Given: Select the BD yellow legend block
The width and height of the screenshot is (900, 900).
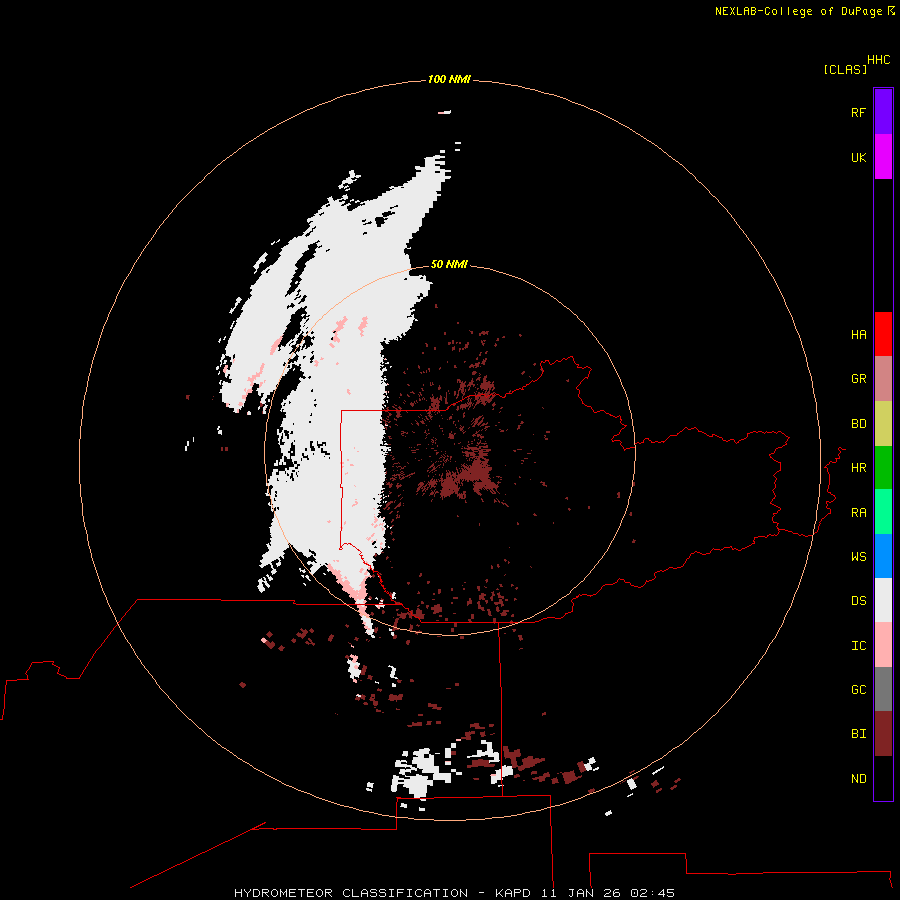Looking at the screenshot, I should tap(883, 424).
